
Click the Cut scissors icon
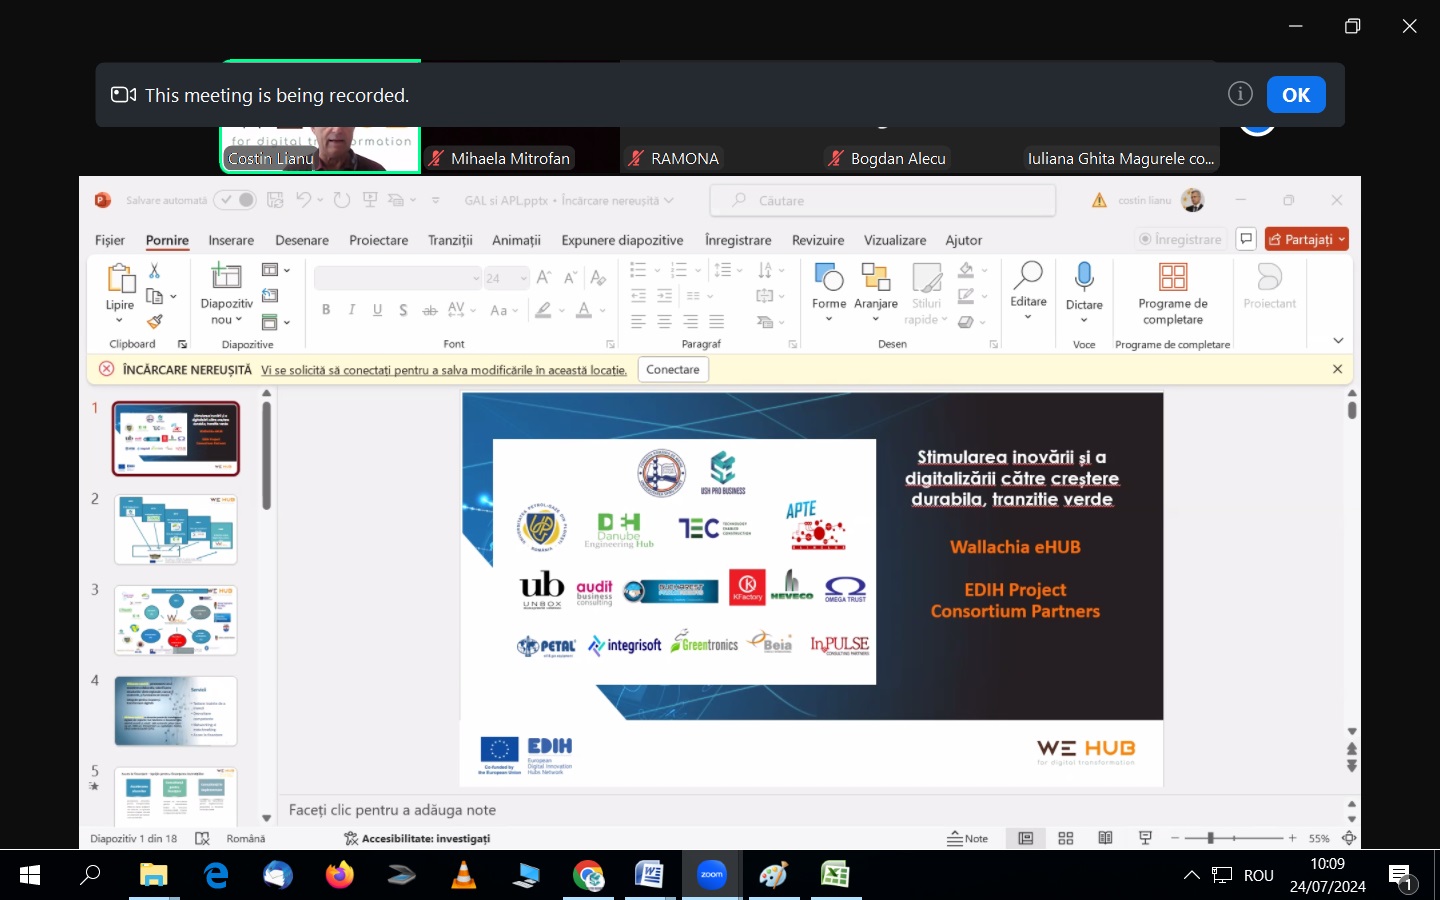(154, 271)
